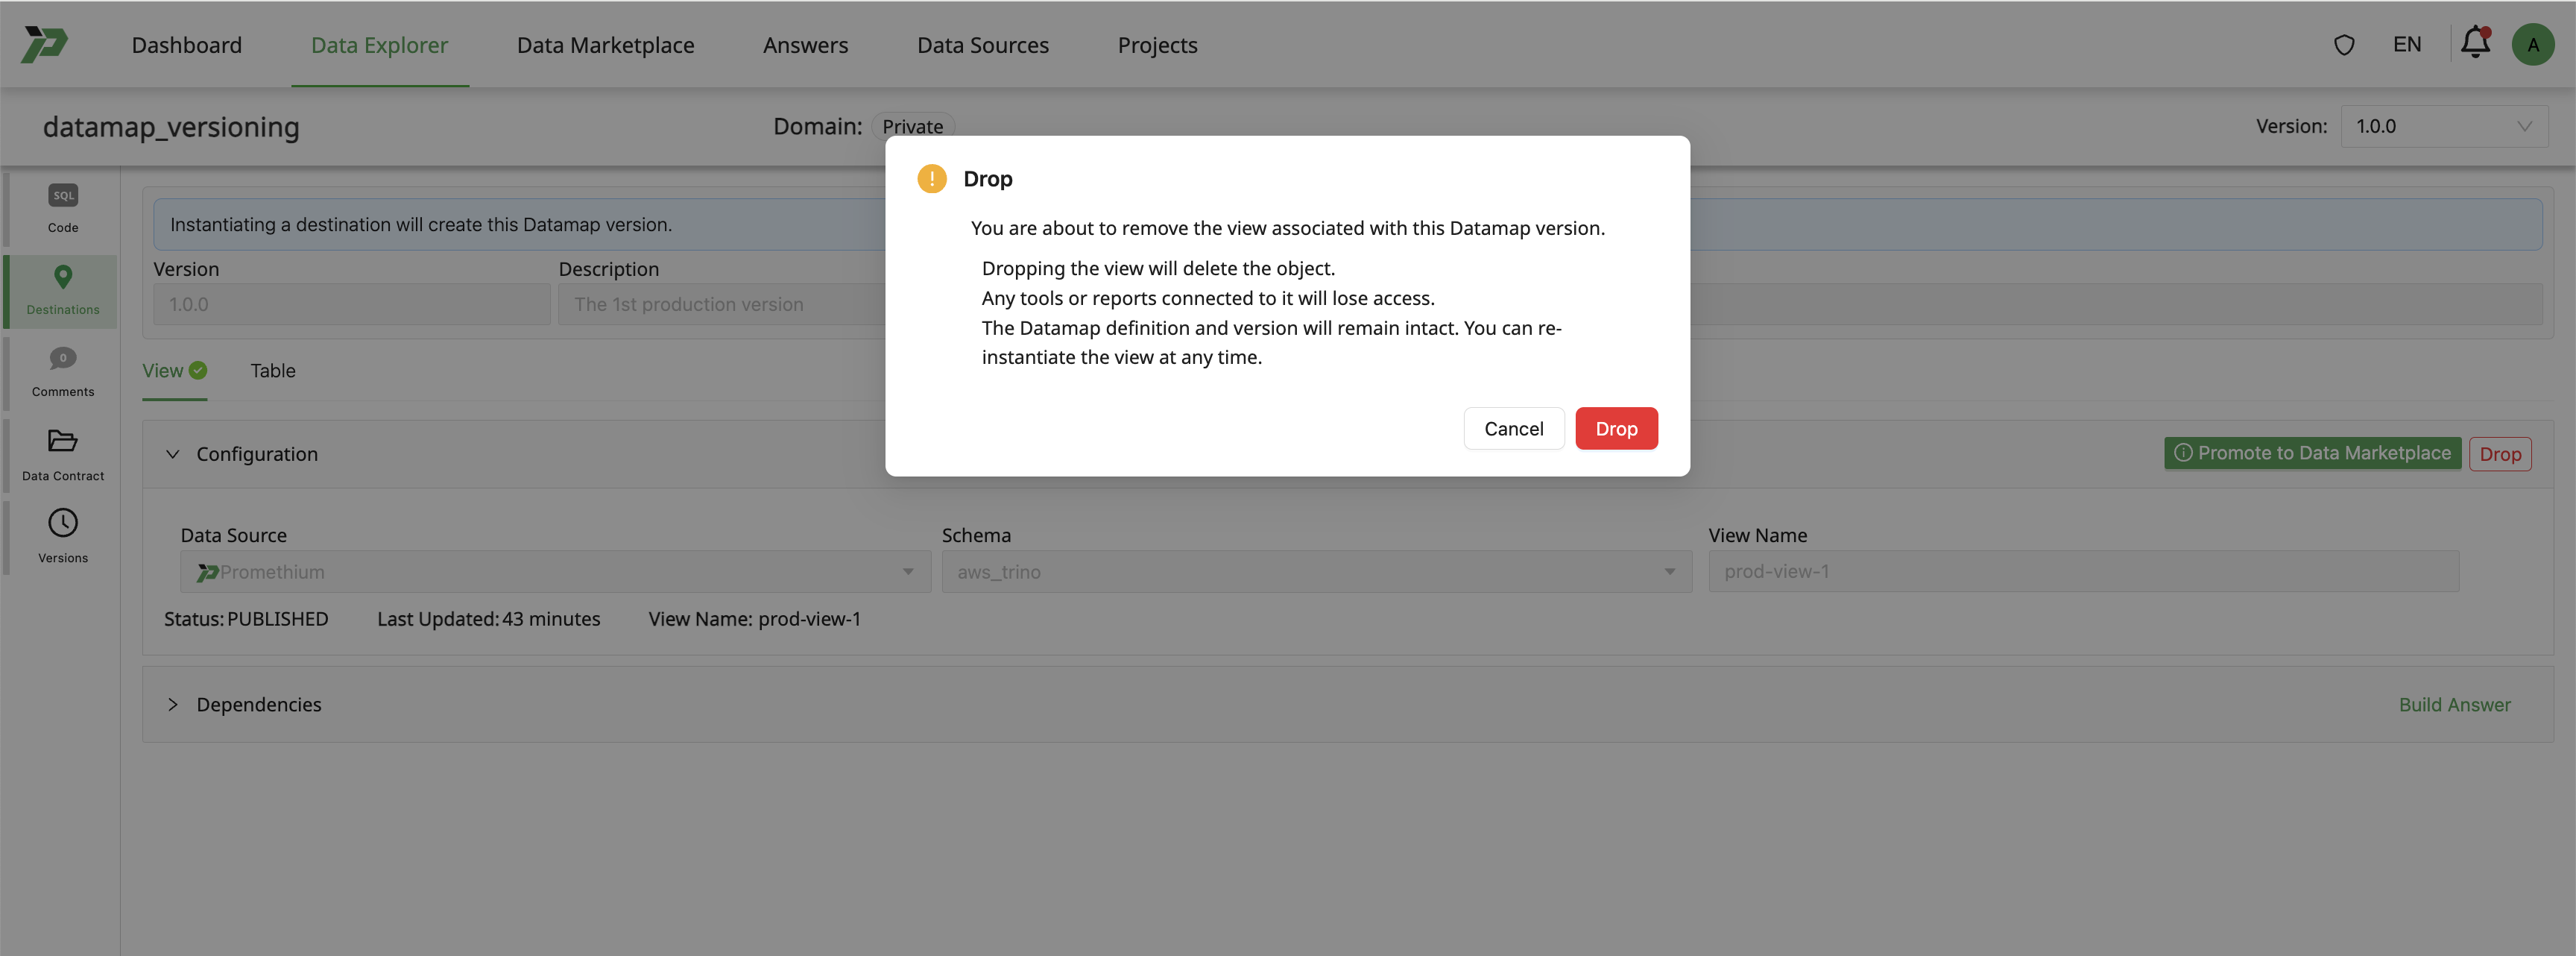This screenshot has height=956, width=2576.
Task: Click the security shield icon
Action: (x=2344, y=44)
